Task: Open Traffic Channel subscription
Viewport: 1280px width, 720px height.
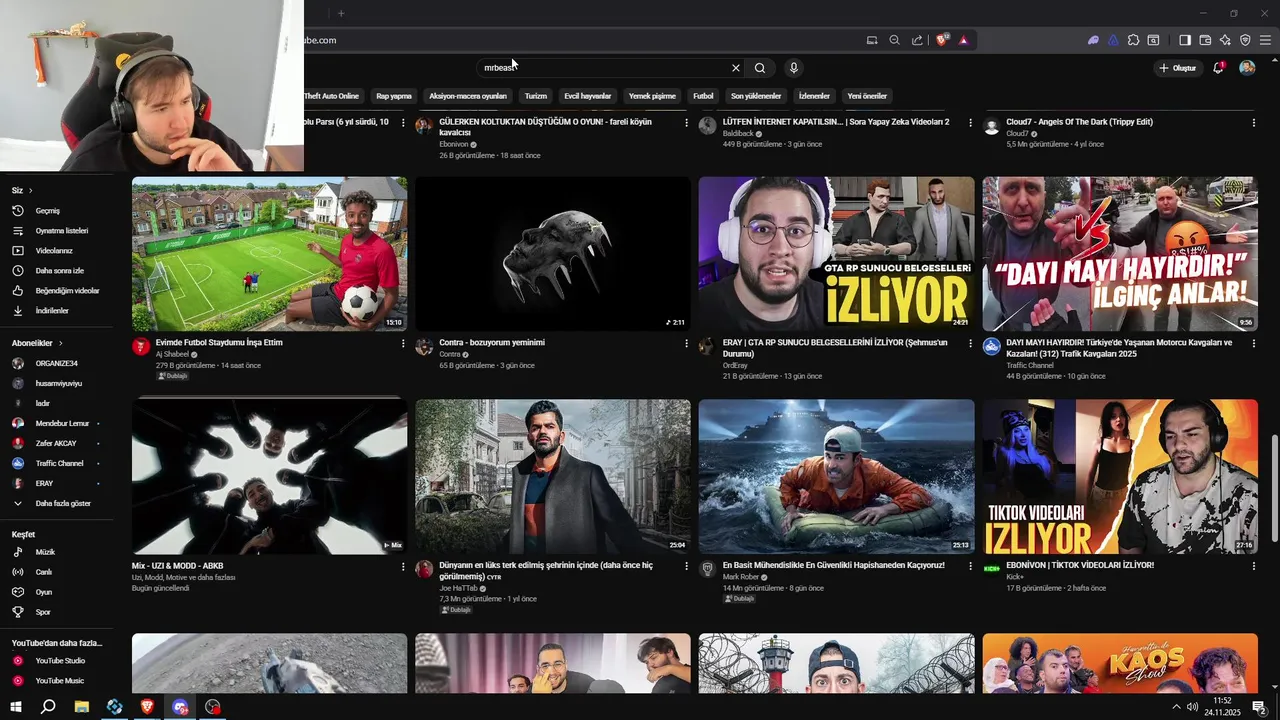Action: 60,463
